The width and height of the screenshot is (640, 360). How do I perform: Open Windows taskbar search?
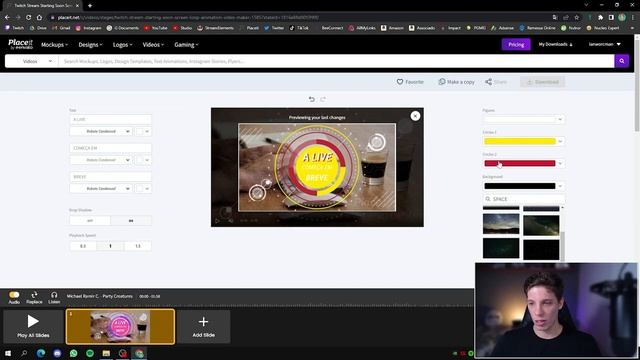click(x=24, y=353)
